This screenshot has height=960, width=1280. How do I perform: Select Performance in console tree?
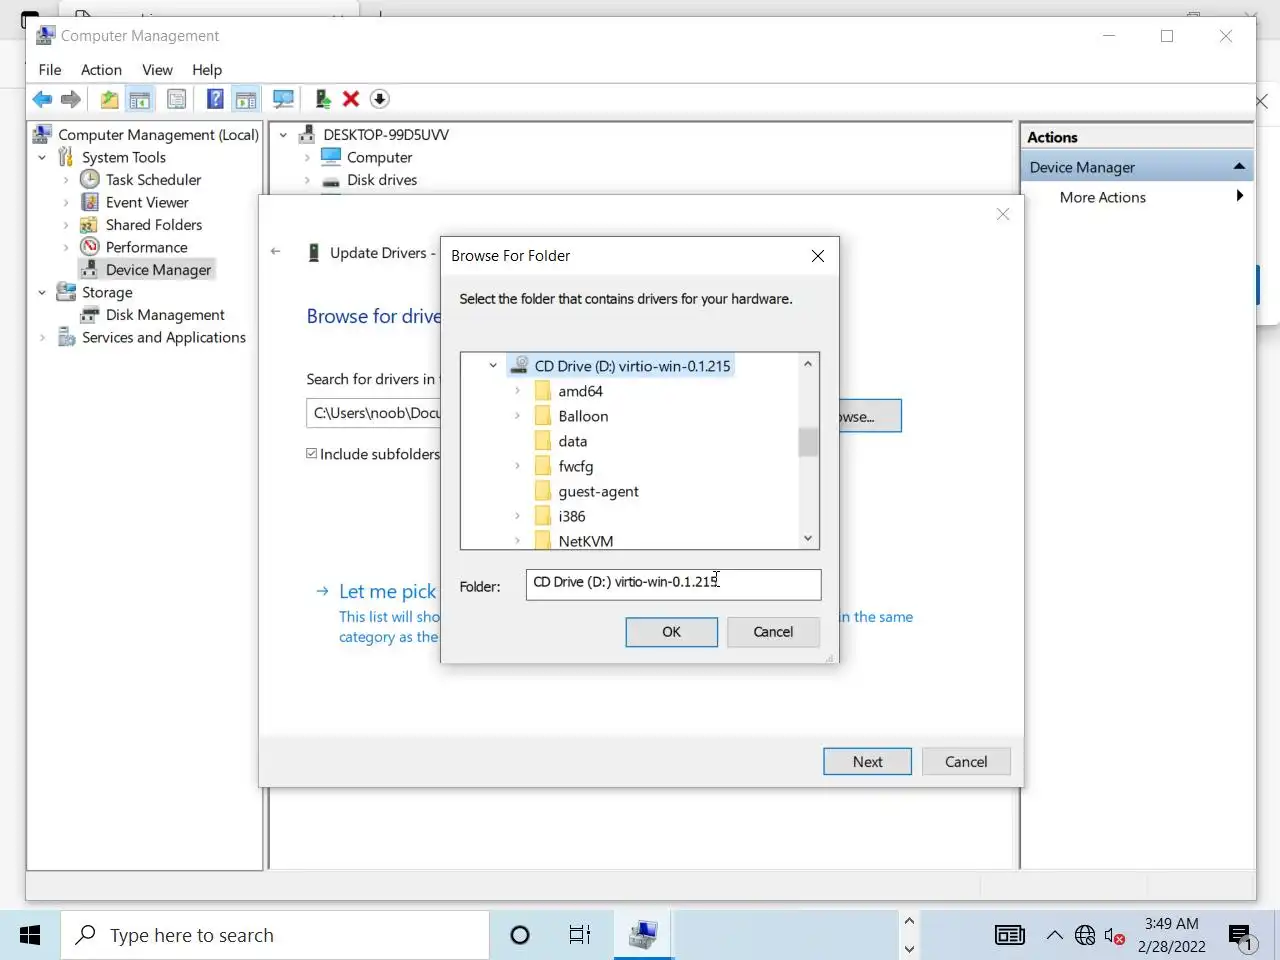click(x=146, y=247)
